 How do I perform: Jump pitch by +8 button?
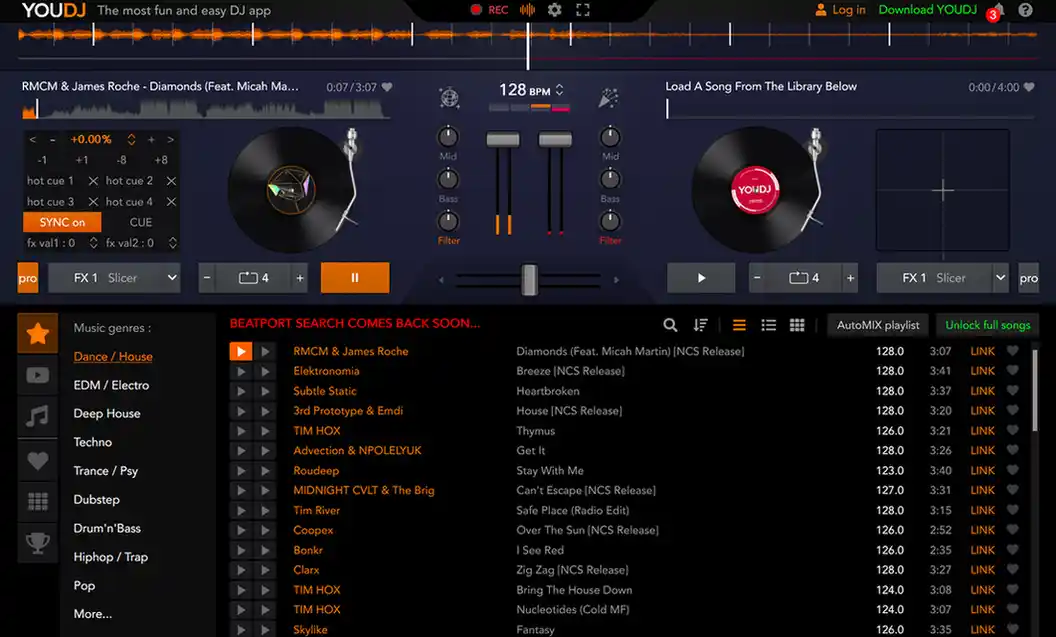[x=160, y=160]
